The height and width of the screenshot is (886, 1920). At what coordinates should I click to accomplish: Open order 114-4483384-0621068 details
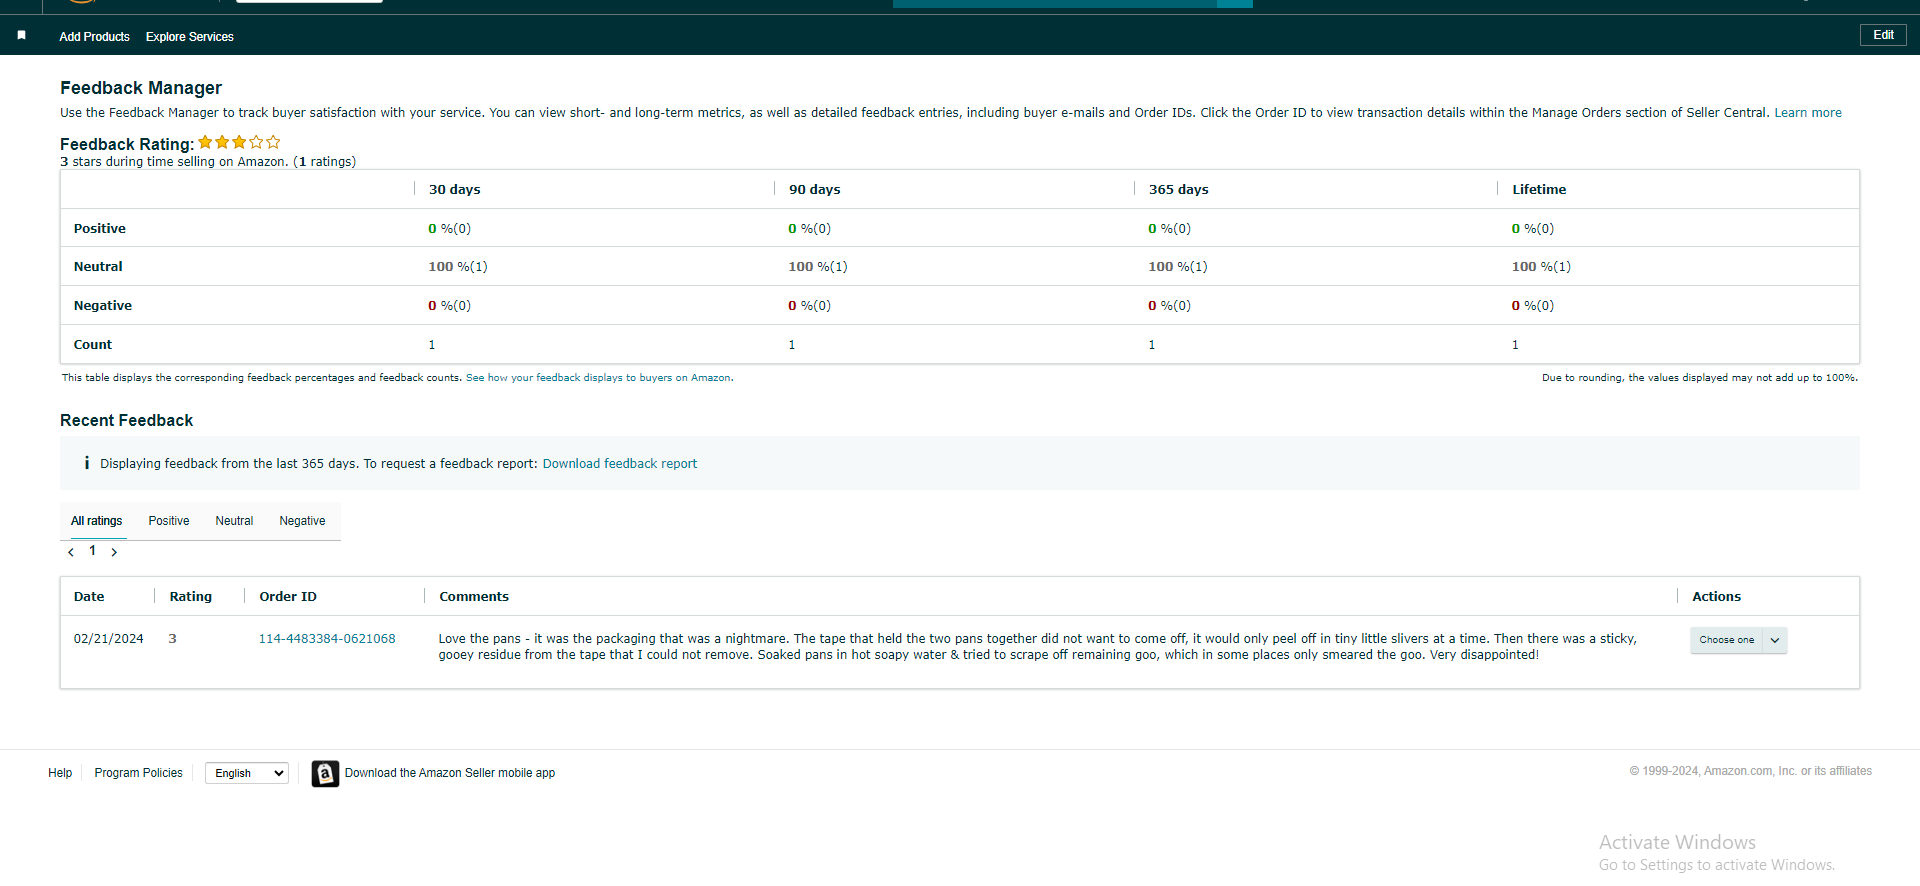click(x=327, y=639)
